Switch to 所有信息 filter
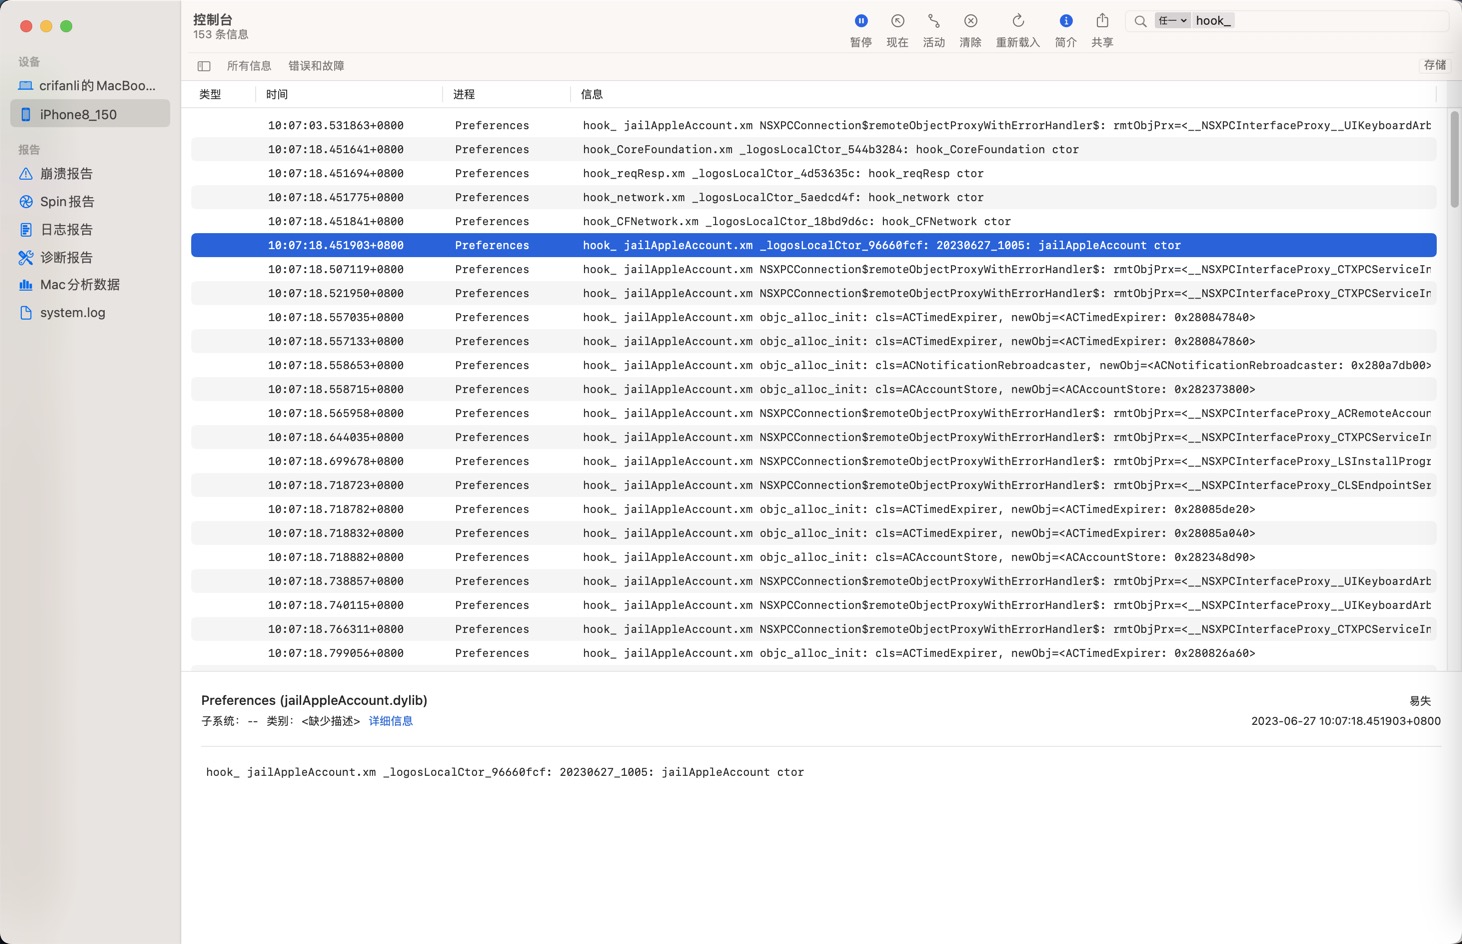1462x944 pixels. (x=249, y=66)
